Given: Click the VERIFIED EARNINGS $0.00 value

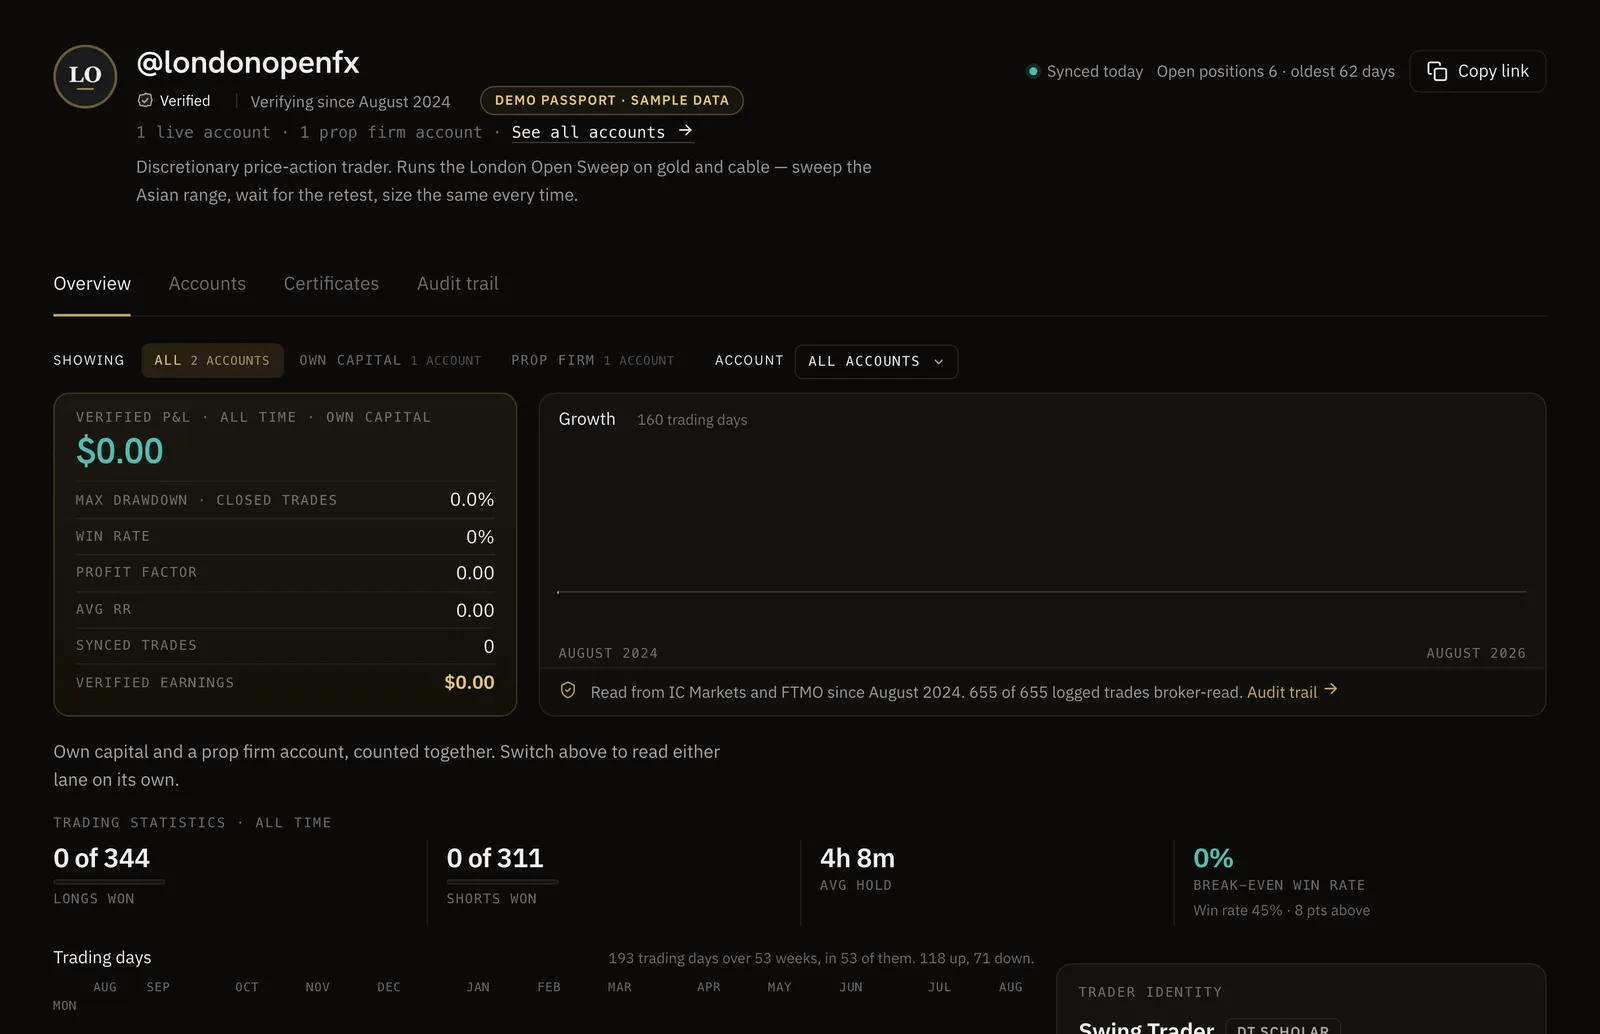Looking at the screenshot, I should tap(469, 682).
